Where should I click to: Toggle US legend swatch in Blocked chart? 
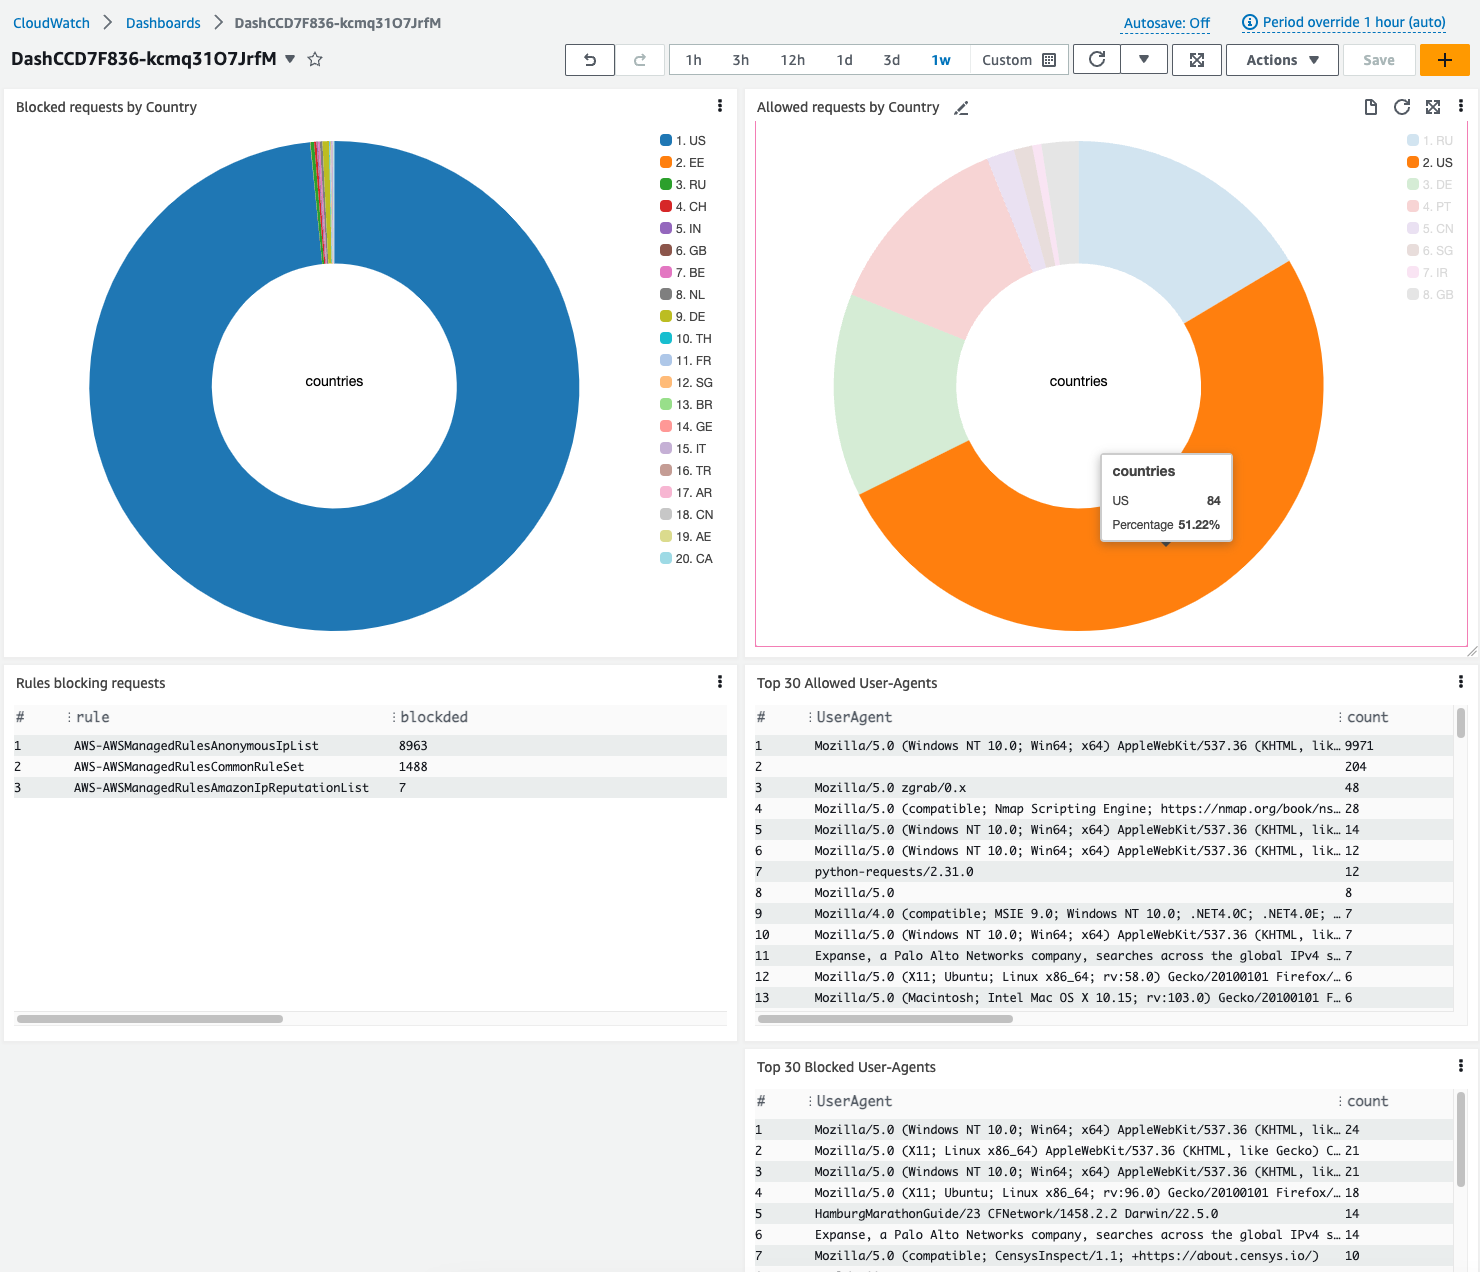(x=666, y=140)
